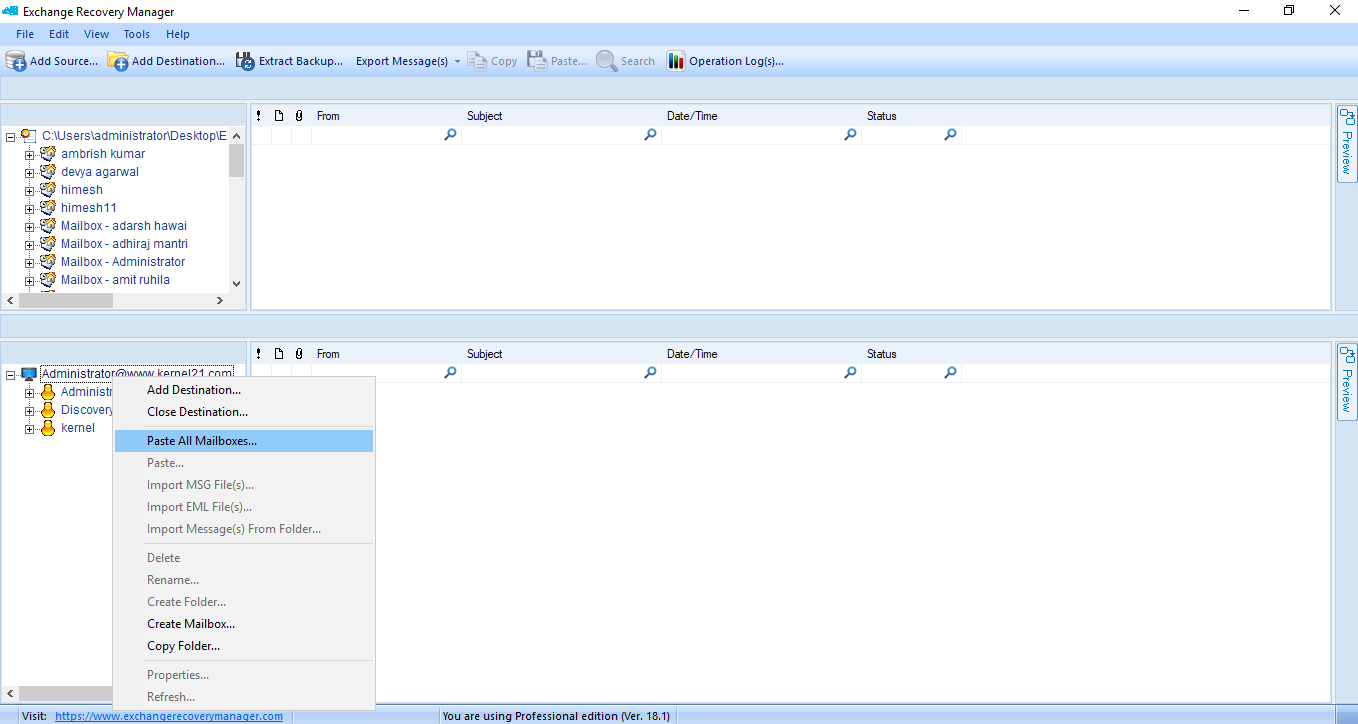Click the source tree scroll down arrow
Screen dimensions: 1358x724
pyautogui.click(x=236, y=283)
